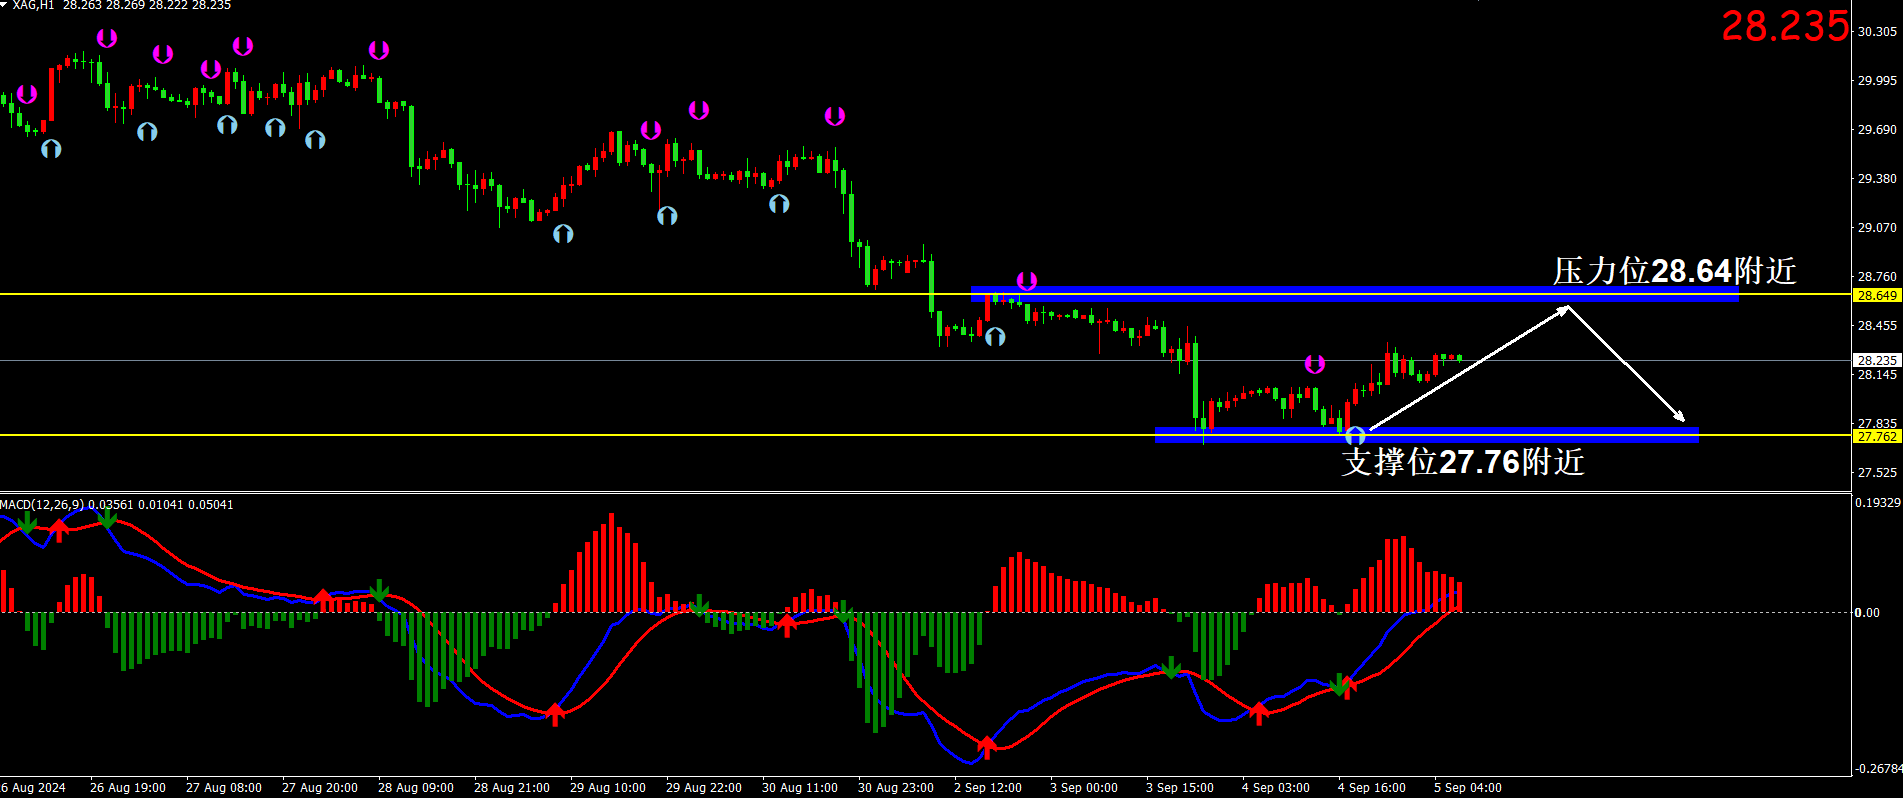The image size is (1903, 798).
Task: Select the large red 28.235 price display
Action: click(1785, 26)
